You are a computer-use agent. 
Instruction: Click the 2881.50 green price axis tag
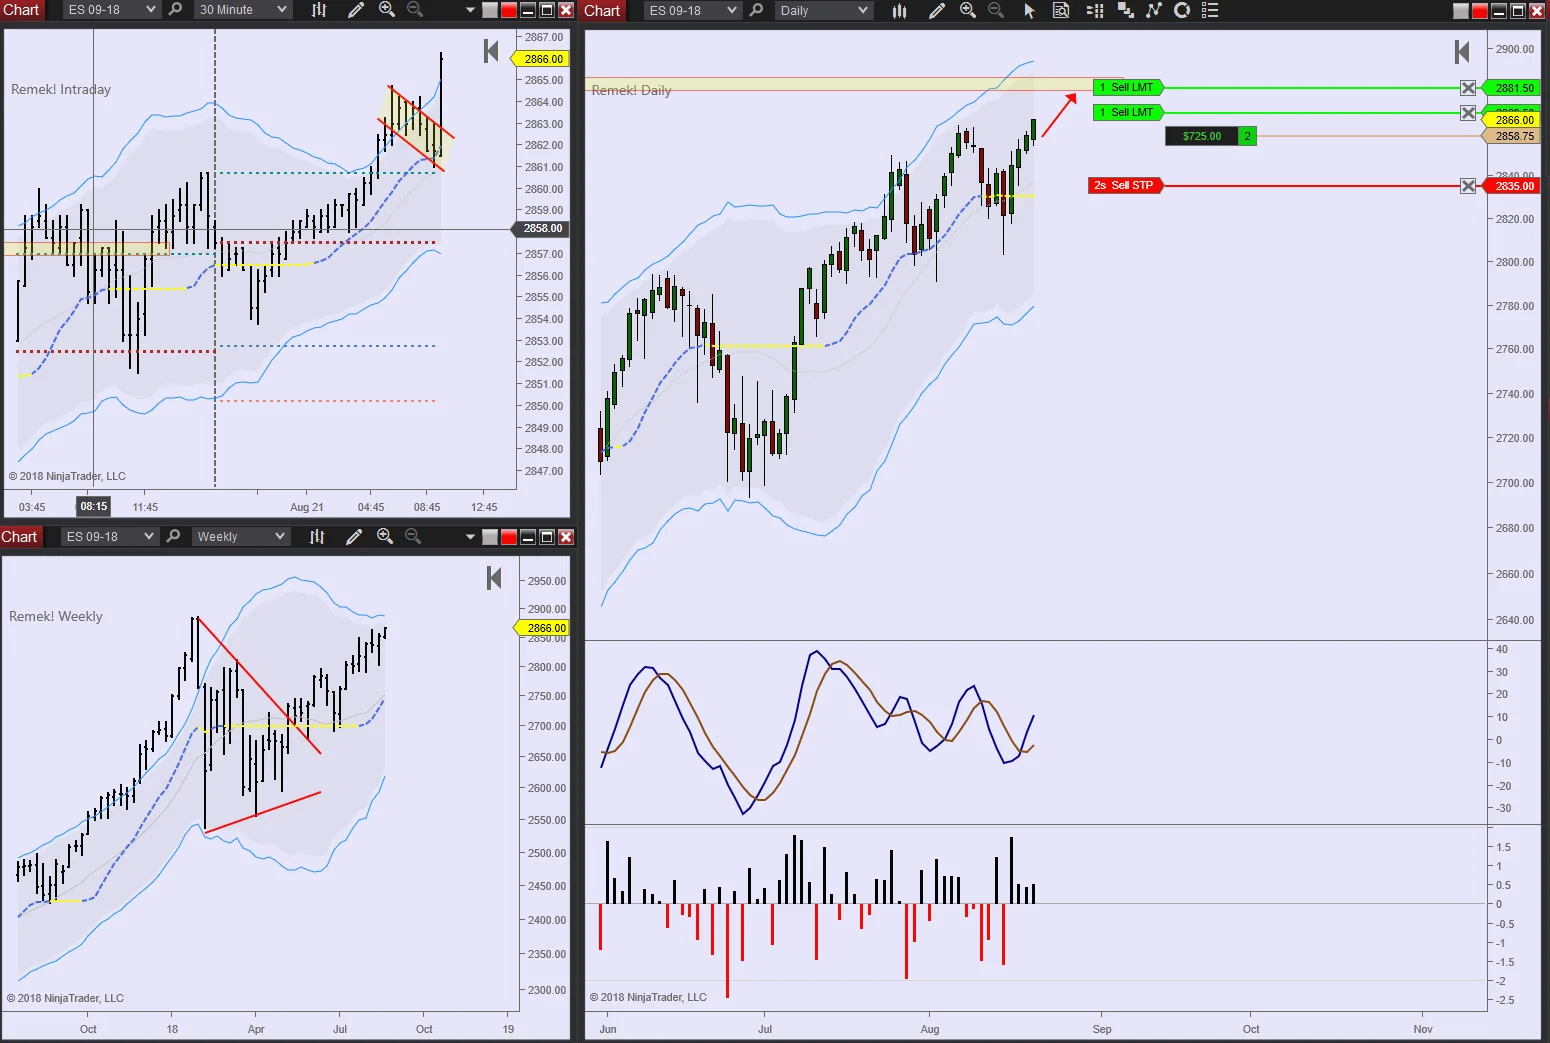pos(1512,88)
